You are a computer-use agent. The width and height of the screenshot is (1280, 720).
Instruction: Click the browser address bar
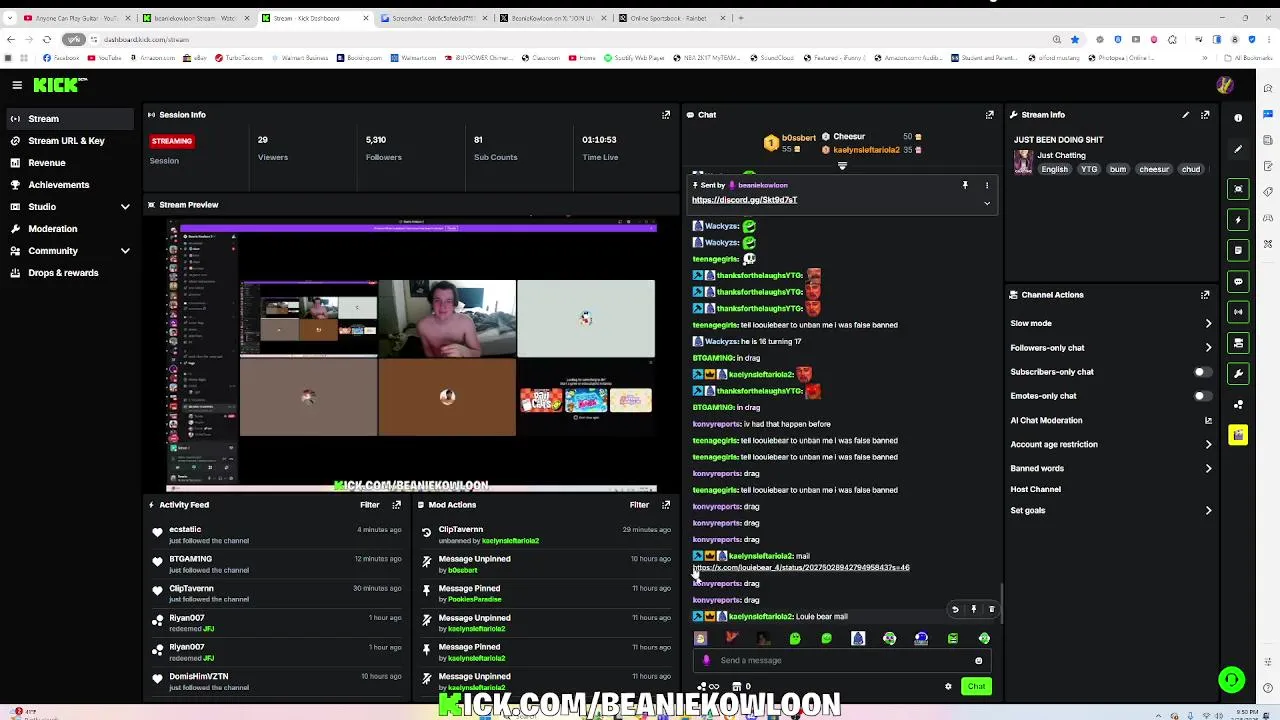pos(560,39)
